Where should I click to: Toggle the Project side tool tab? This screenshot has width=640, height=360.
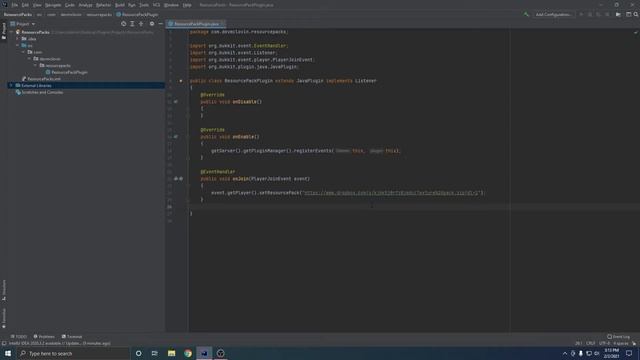(x=4, y=31)
